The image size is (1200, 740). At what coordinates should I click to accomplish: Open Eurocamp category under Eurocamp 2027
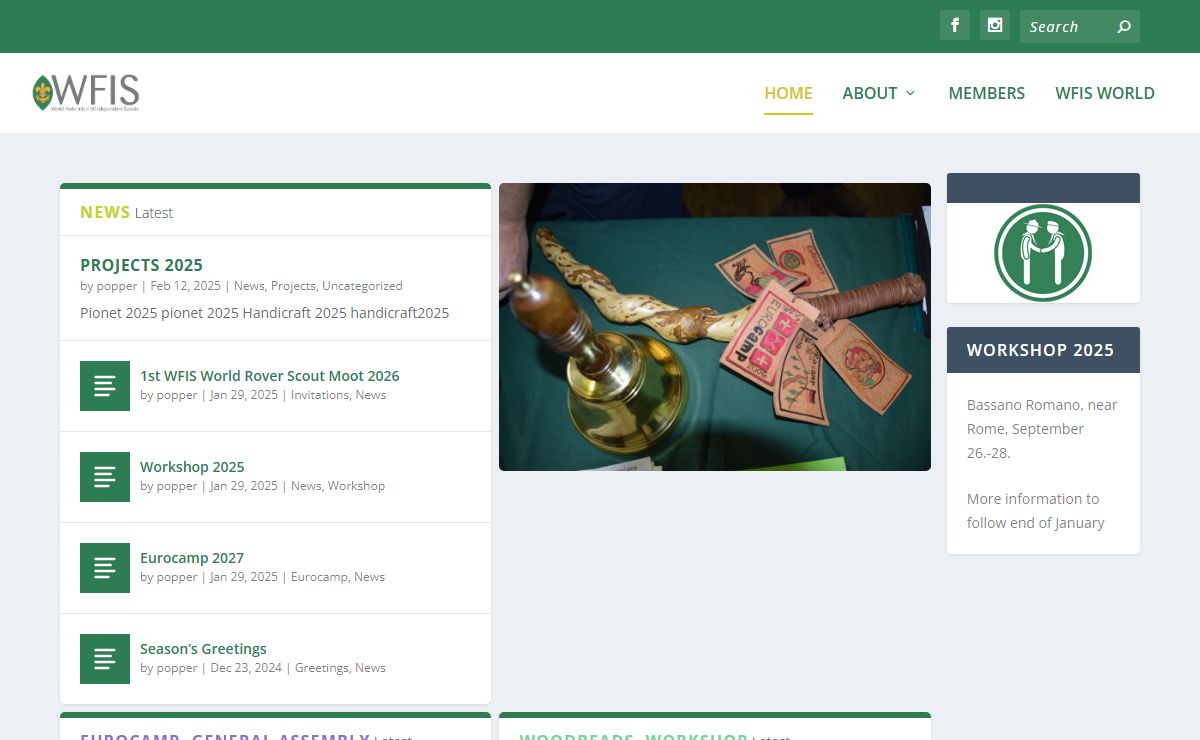click(x=319, y=577)
